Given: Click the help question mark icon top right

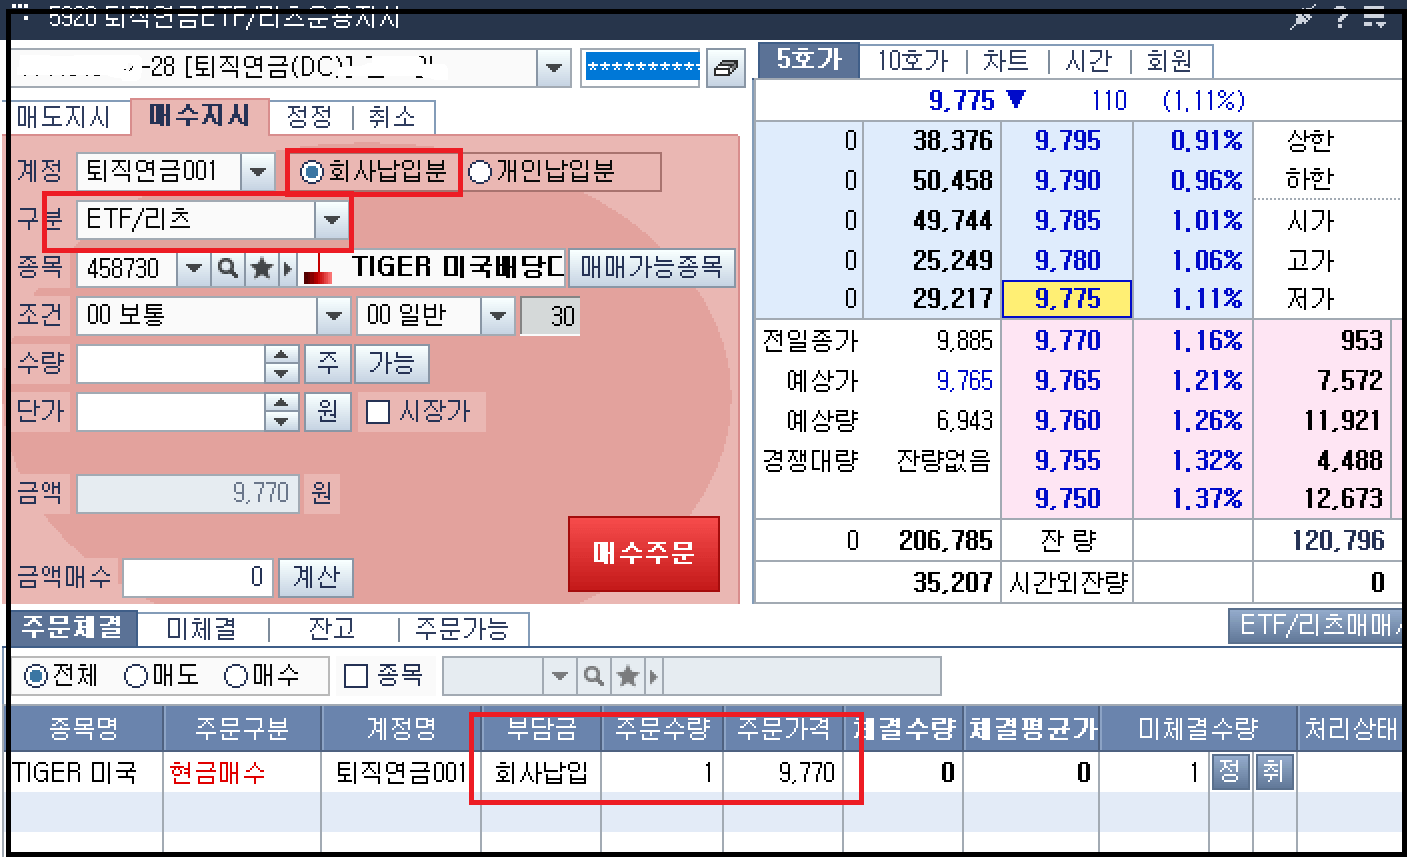Looking at the screenshot, I should click(x=1340, y=17).
